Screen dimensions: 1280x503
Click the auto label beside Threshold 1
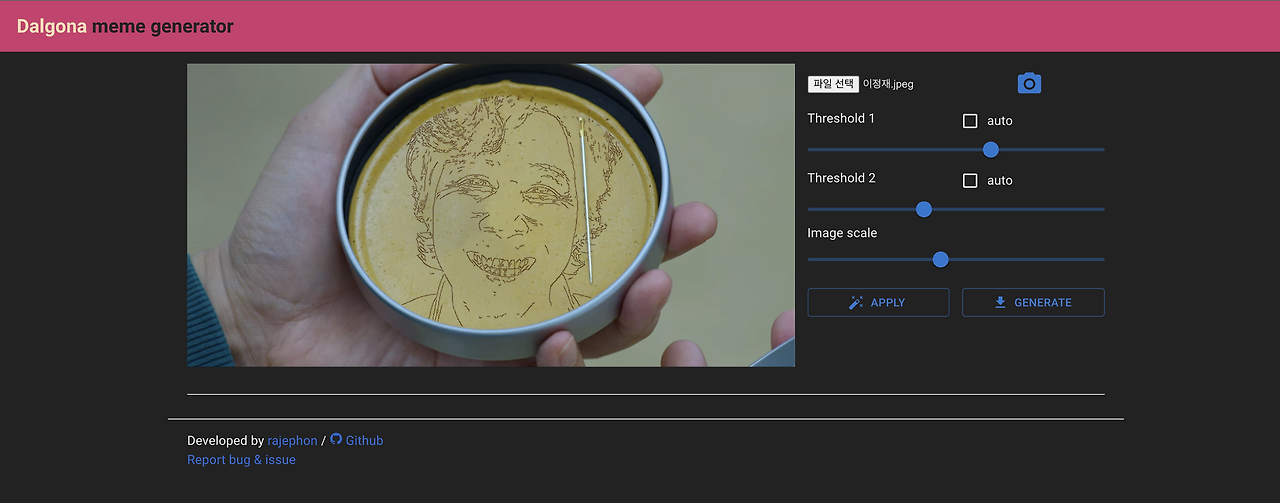coord(1000,121)
